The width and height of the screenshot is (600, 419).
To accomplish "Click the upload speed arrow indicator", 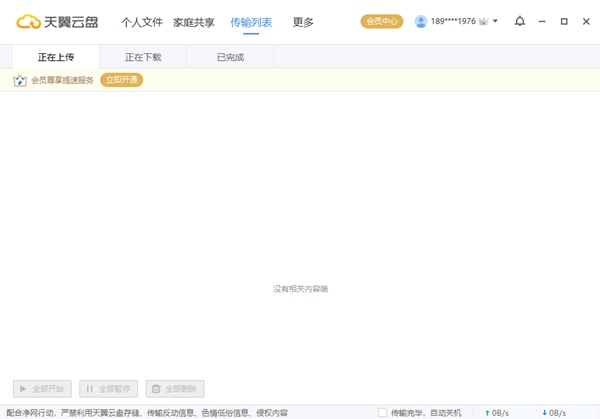I will click(x=487, y=413).
